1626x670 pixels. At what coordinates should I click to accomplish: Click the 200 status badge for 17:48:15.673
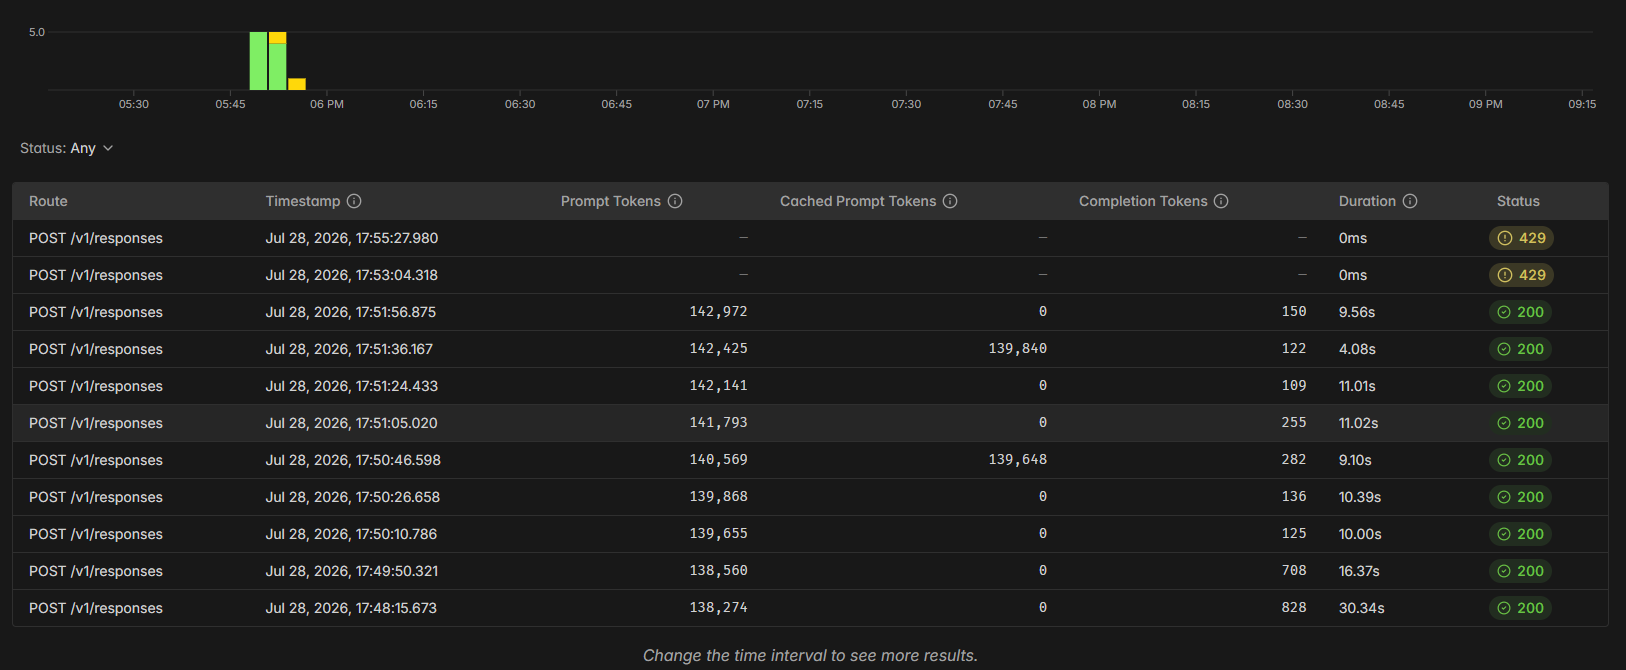(1520, 608)
